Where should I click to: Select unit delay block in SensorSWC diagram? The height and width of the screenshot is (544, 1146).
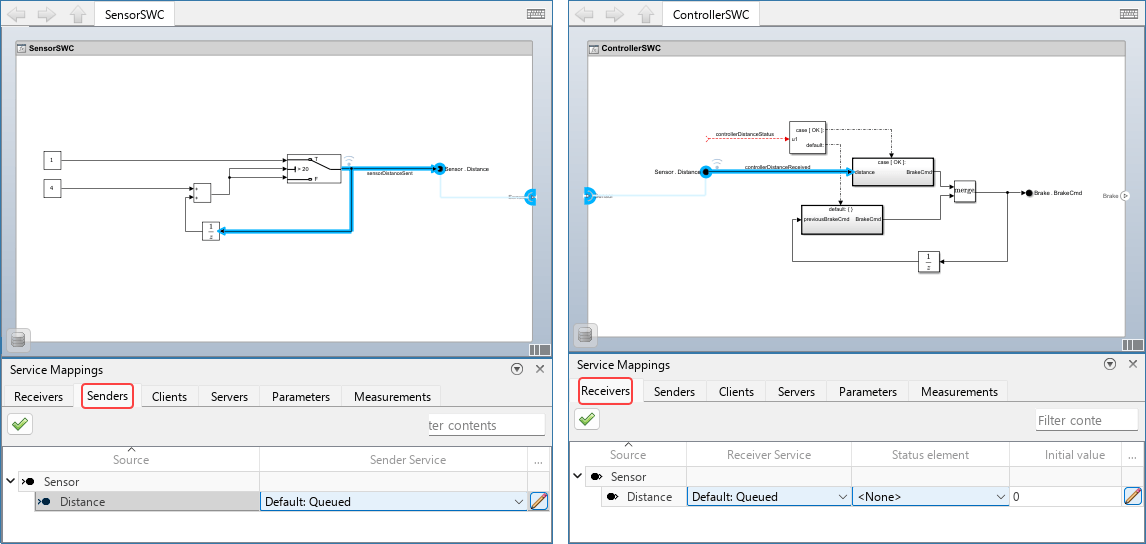[210, 230]
